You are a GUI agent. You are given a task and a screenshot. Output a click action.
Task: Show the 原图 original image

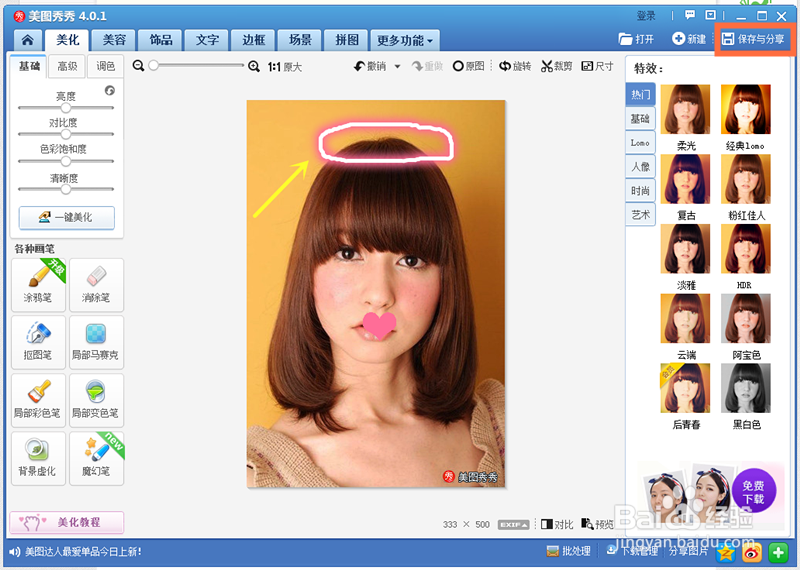tap(468, 66)
